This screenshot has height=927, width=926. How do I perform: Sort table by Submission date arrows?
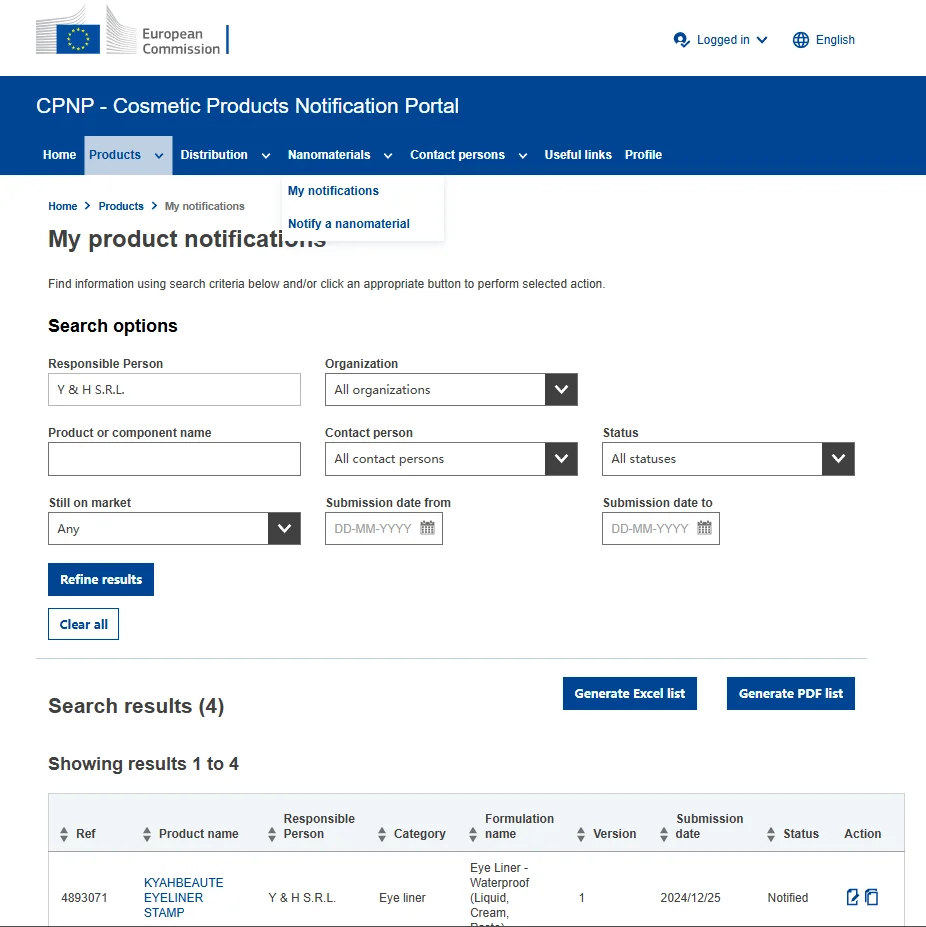pyautogui.click(x=665, y=834)
